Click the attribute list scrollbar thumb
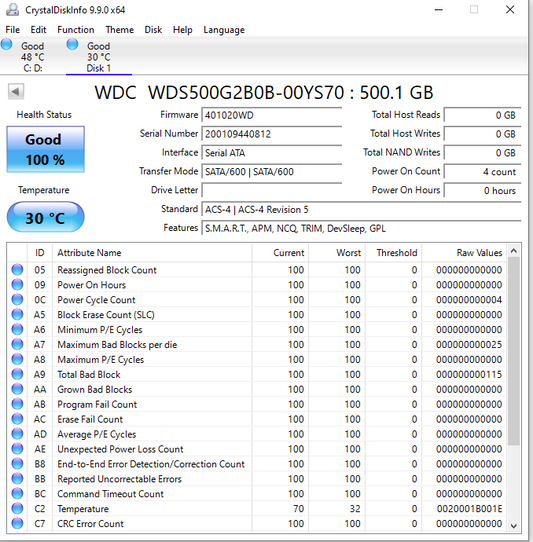Screen dimensions: 533x542 tap(514, 352)
